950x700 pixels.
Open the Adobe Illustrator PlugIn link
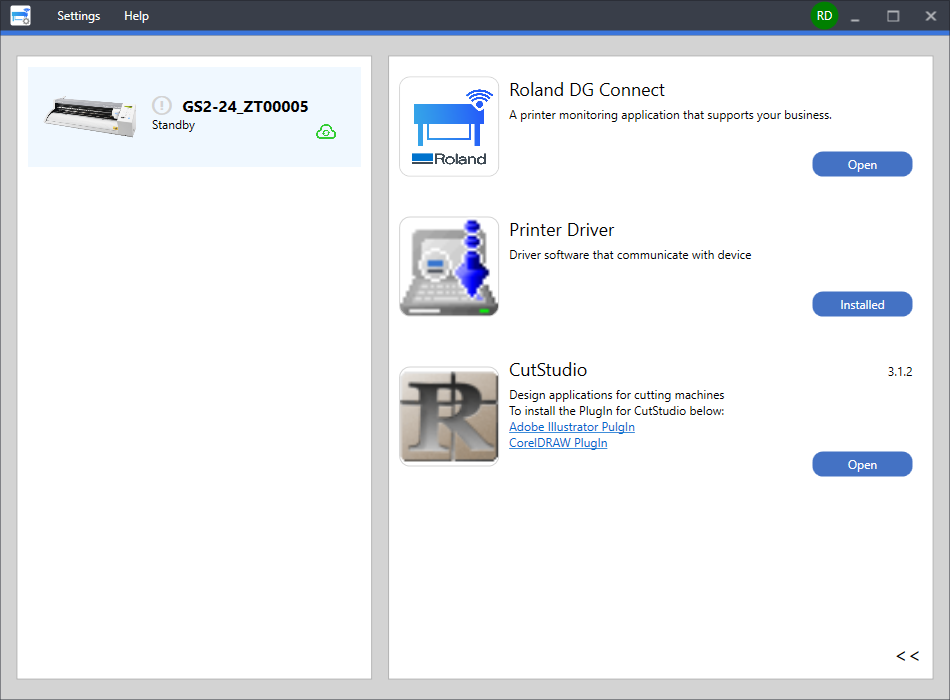(572, 427)
